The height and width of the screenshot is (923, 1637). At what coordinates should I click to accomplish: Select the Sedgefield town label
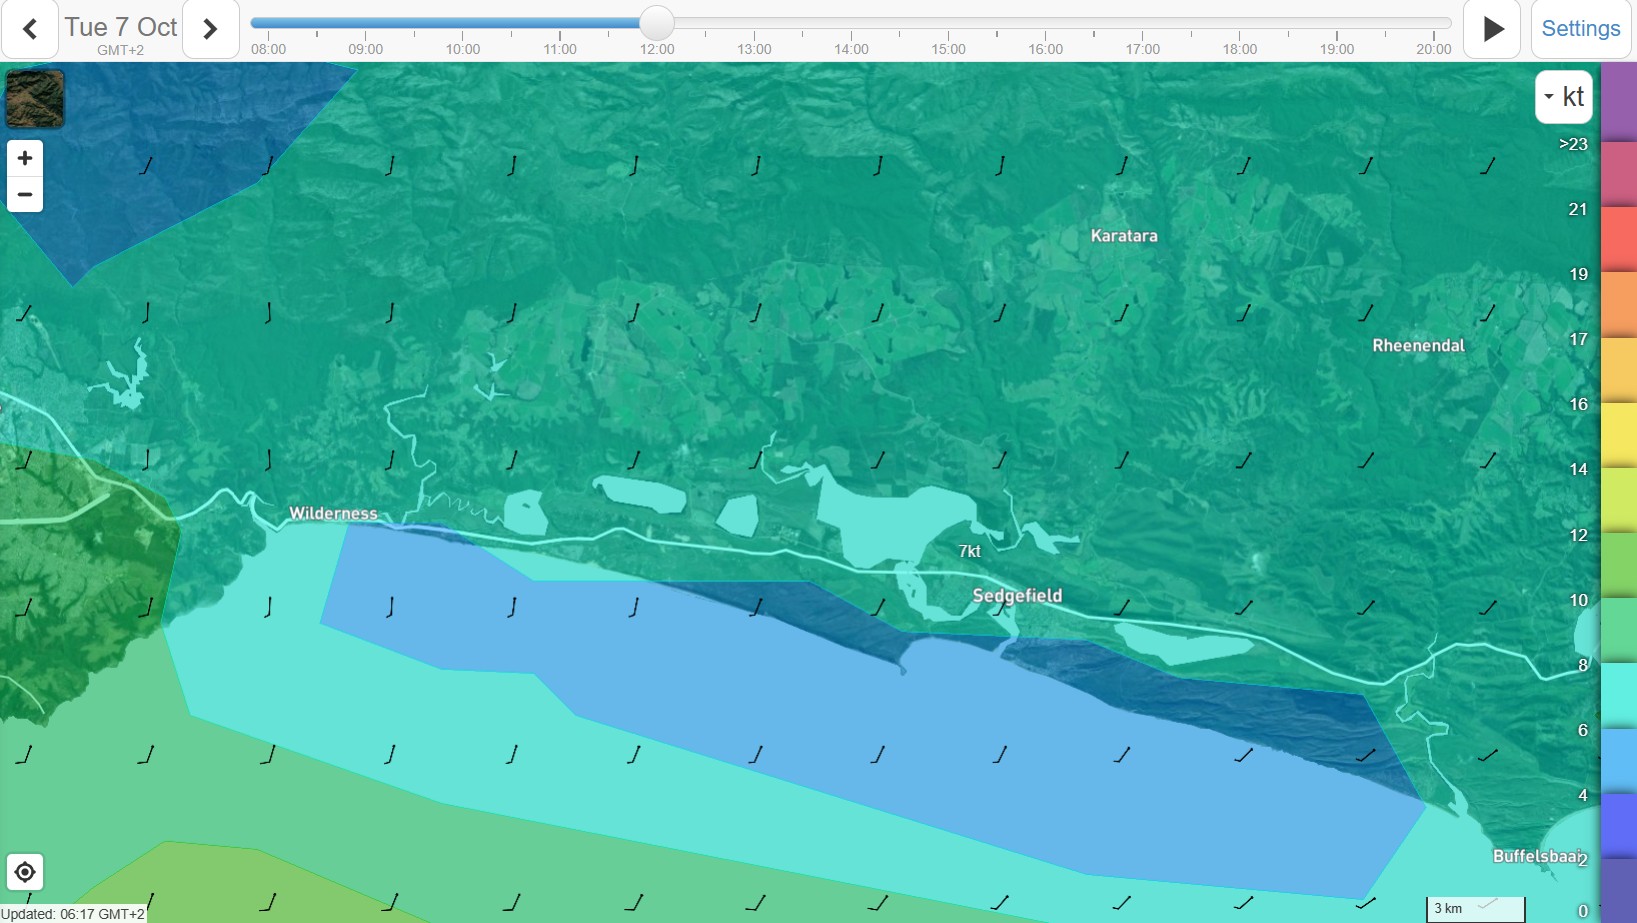tap(1017, 596)
